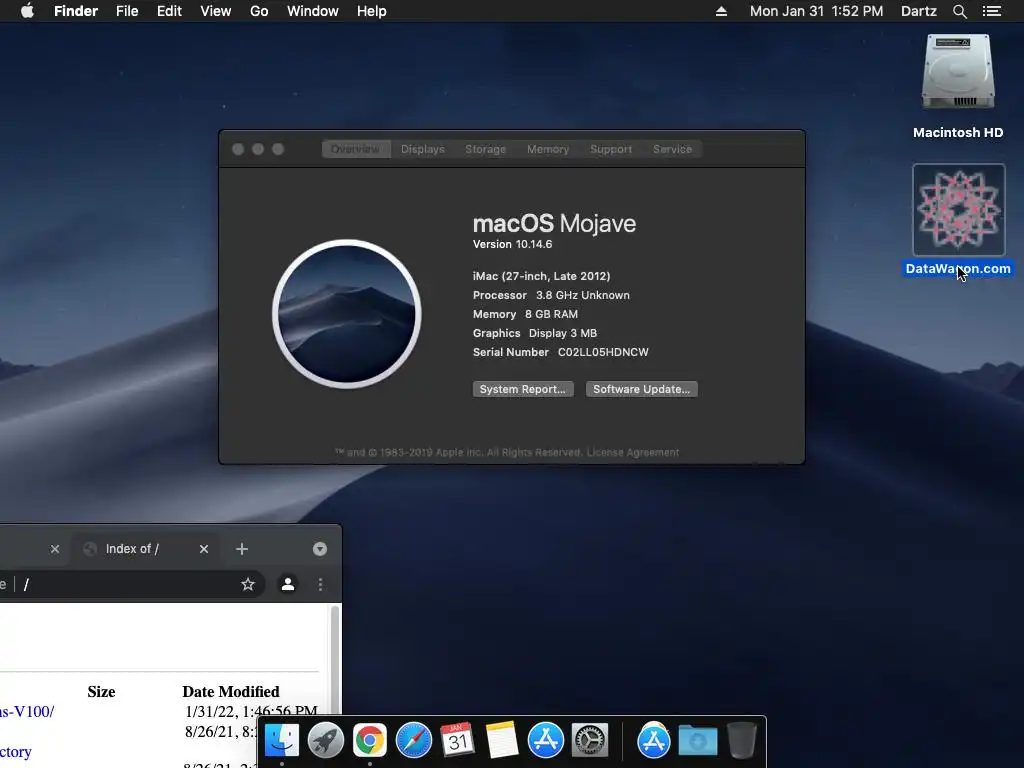This screenshot has height=768, width=1024.
Task: Select the Macintosh HD drive icon
Action: [x=958, y=72]
